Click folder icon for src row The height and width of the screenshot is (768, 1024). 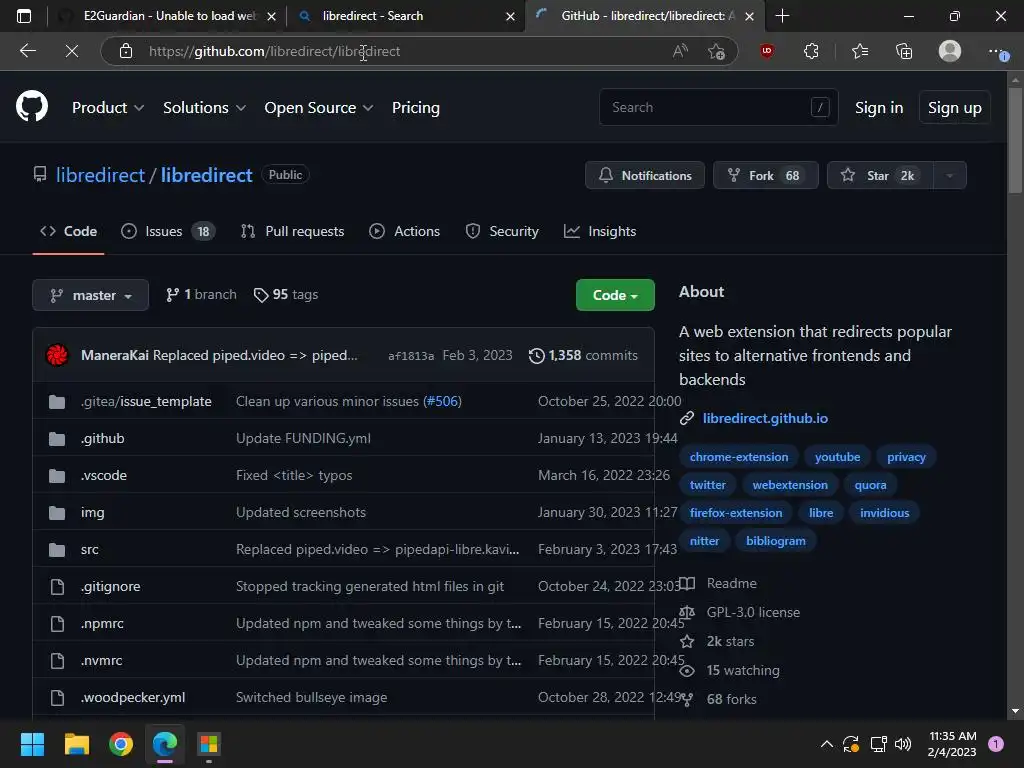[x=57, y=550]
